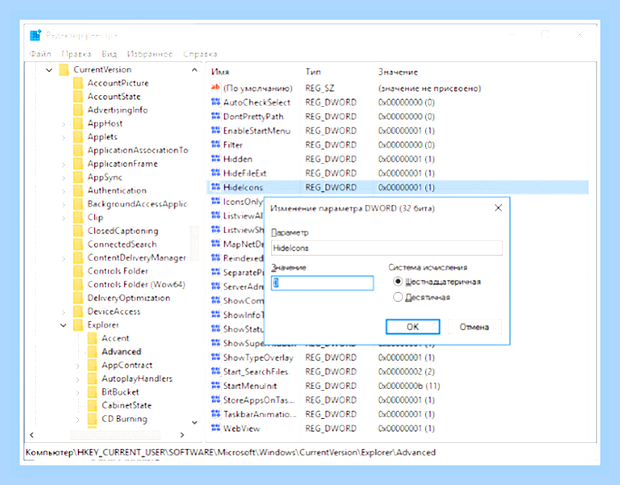Expand the AutoplayHandlers tree node
The image size is (620, 485).
78,379
